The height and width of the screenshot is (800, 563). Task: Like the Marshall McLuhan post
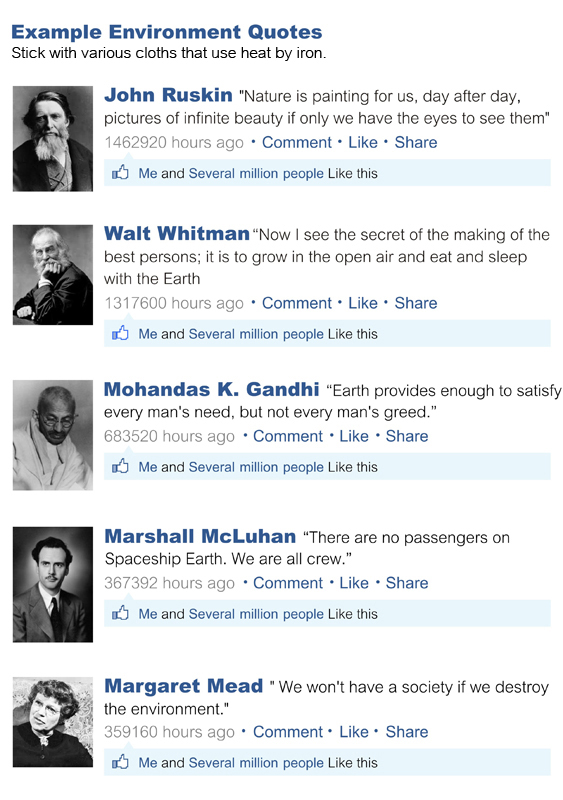(354, 583)
